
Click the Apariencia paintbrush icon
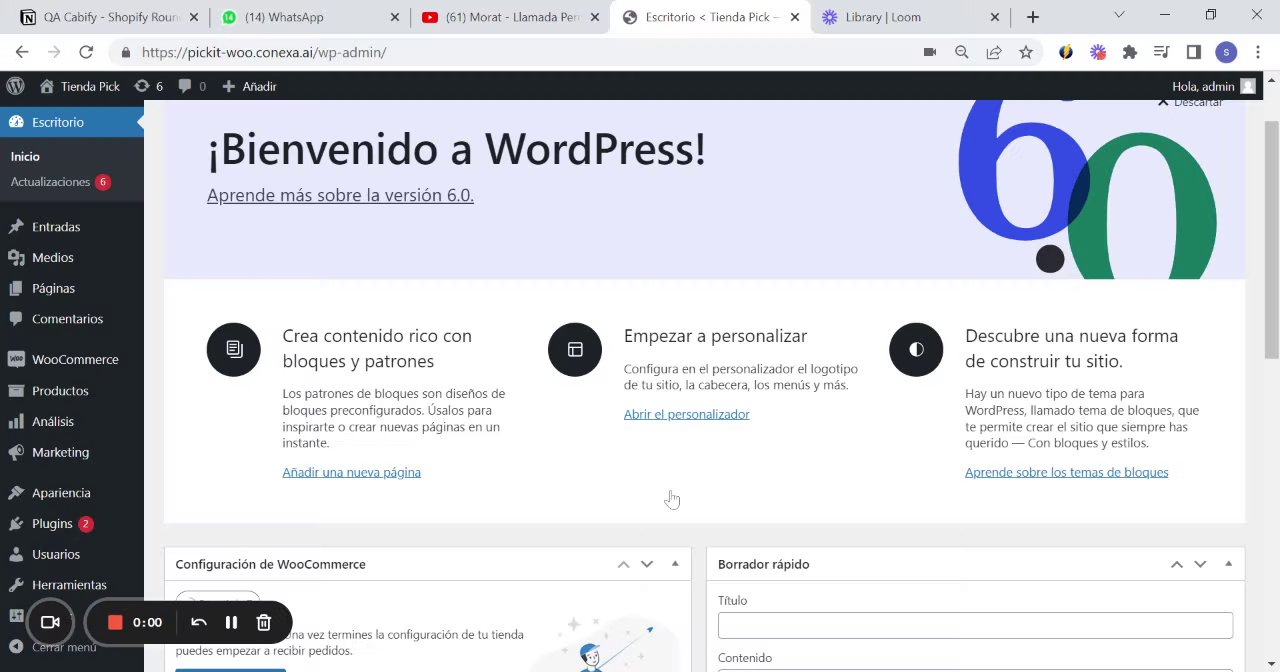pos(15,493)
